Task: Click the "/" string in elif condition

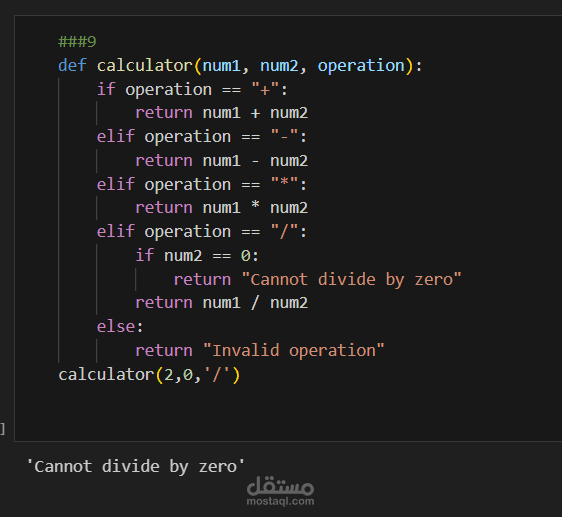Action: pos(284,231)
